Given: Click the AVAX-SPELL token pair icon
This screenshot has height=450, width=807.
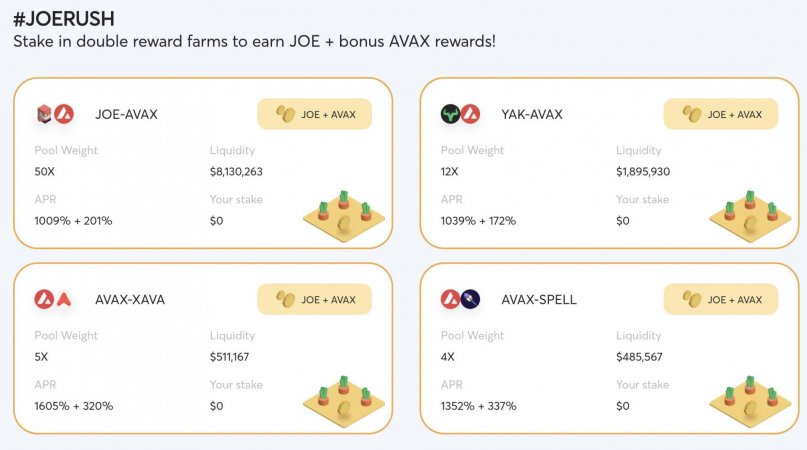Looking at the screenshot, I should tap(461, 299).
